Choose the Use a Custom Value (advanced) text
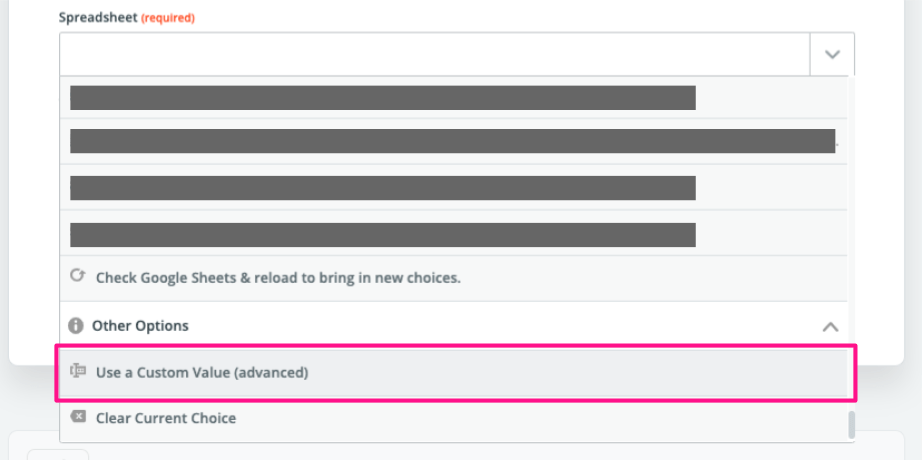922x460 pixels. (x=202, y=373)
